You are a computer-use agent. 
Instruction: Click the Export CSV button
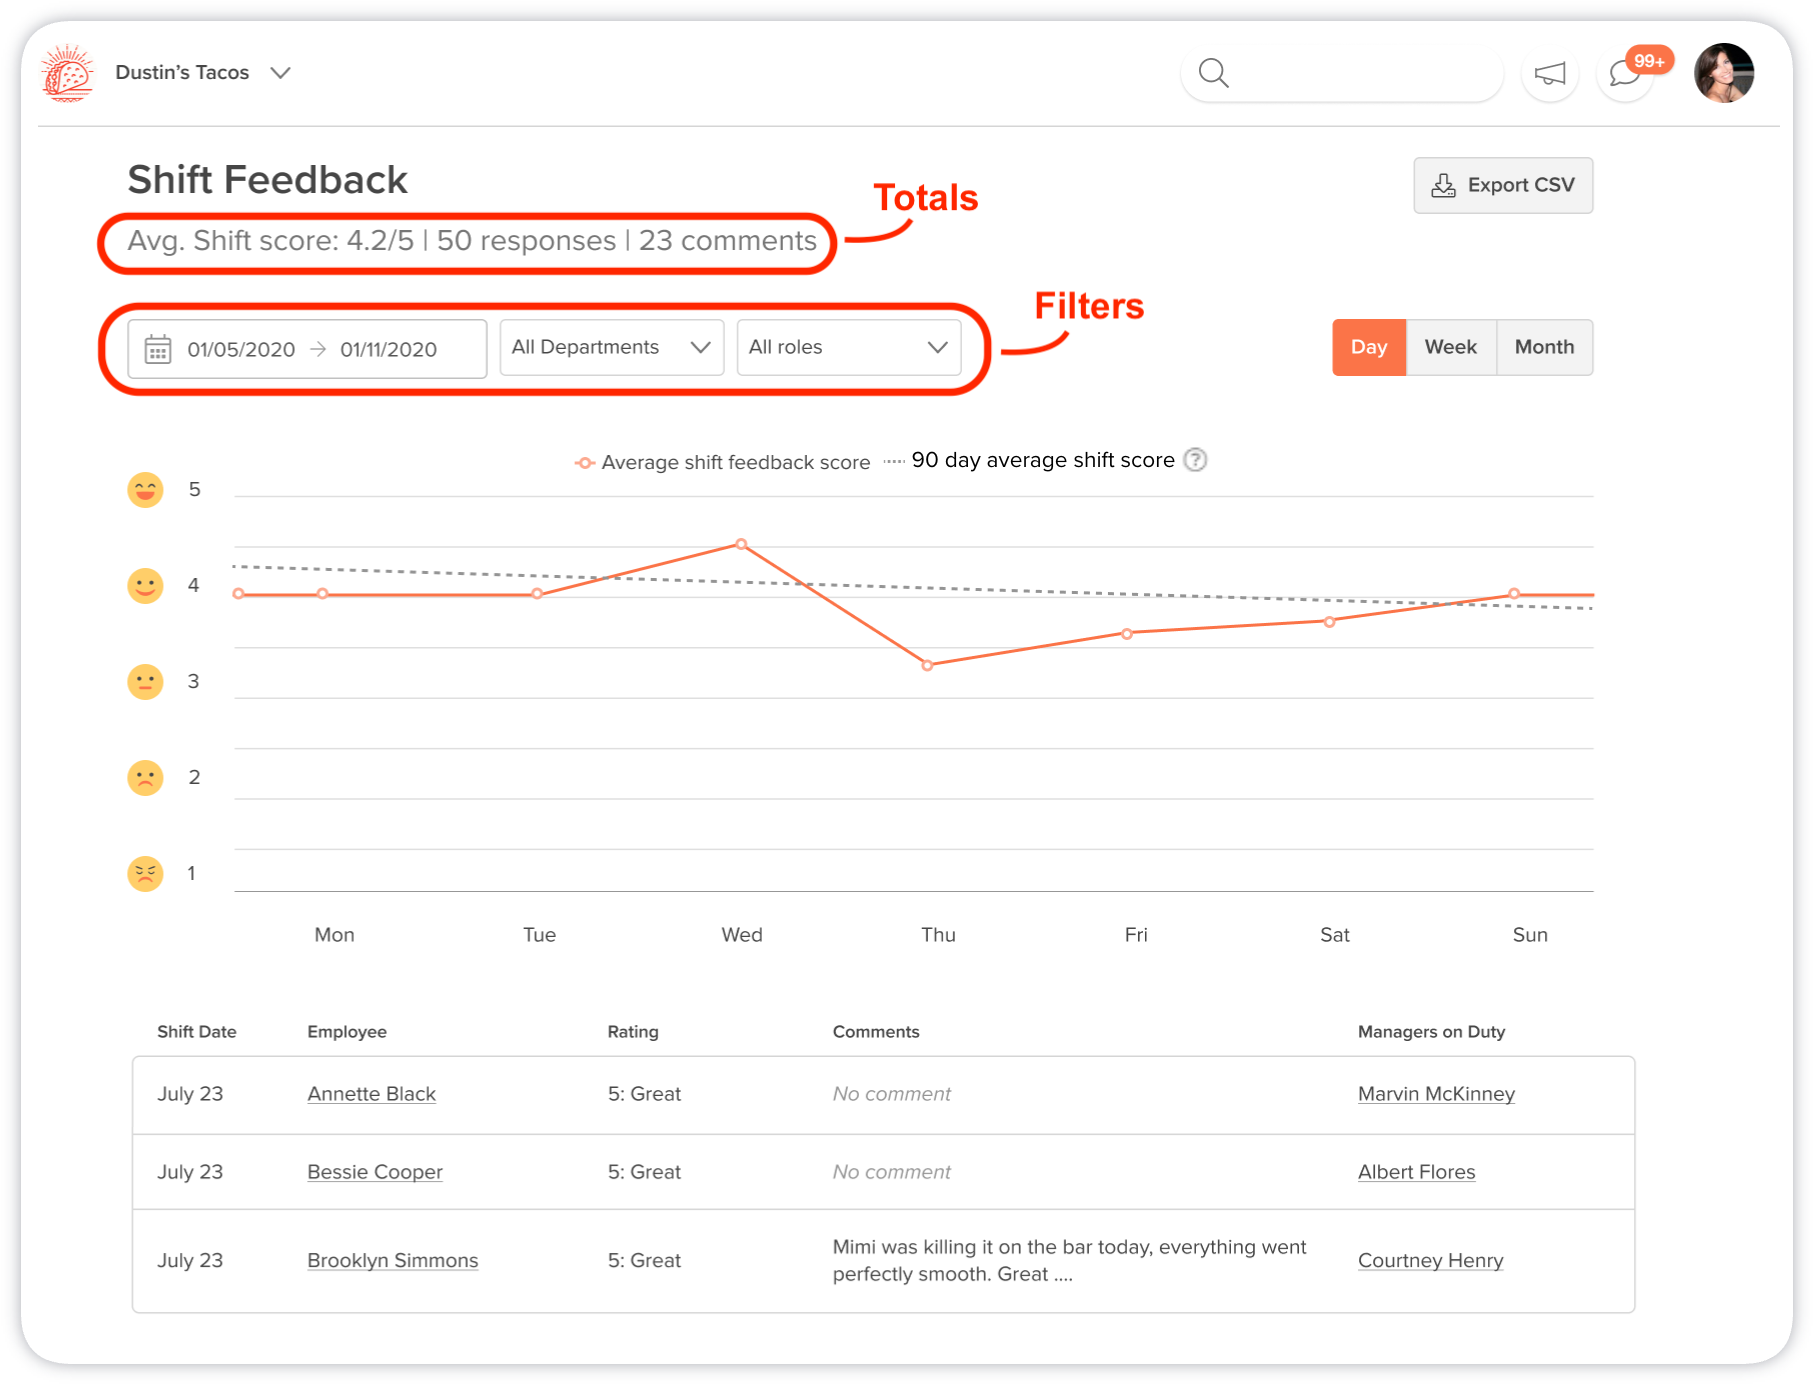(1503, 185)
